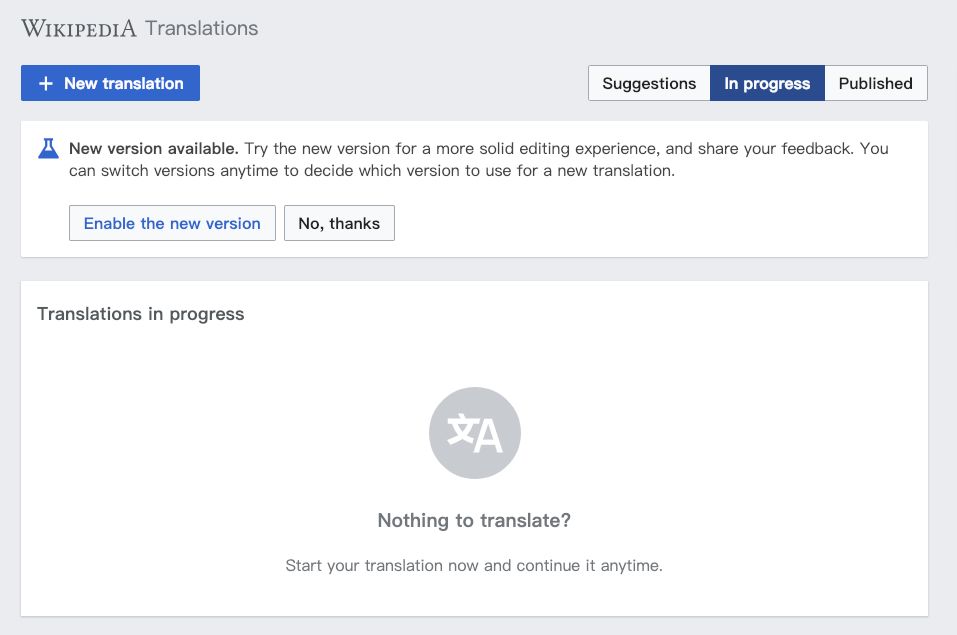This screenshot has width=957, height=635.
Task: Click the gray language translate icon
Action: click(475, 433)
